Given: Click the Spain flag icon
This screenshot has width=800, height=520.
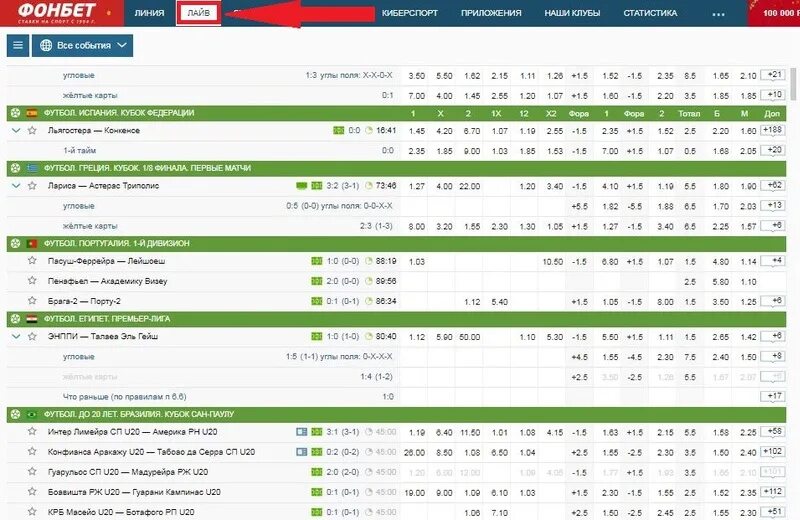Looking at the screenshot, I should [32, 113].
